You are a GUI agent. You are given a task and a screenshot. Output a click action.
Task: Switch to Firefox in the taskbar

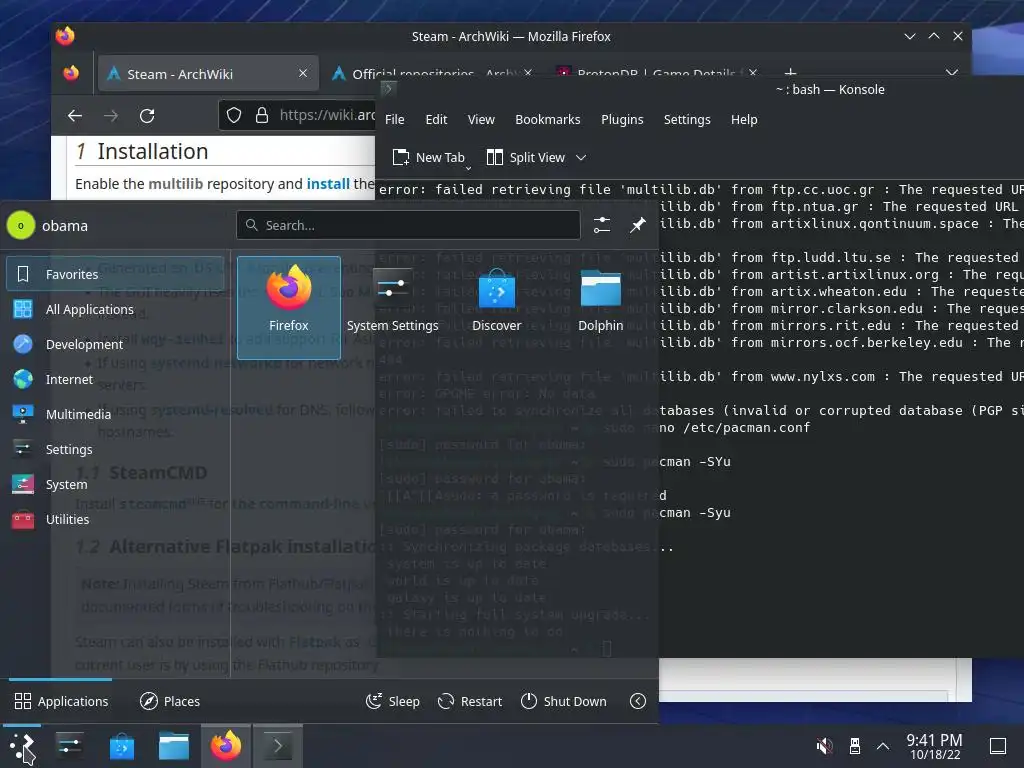click(x=226, y=746)
